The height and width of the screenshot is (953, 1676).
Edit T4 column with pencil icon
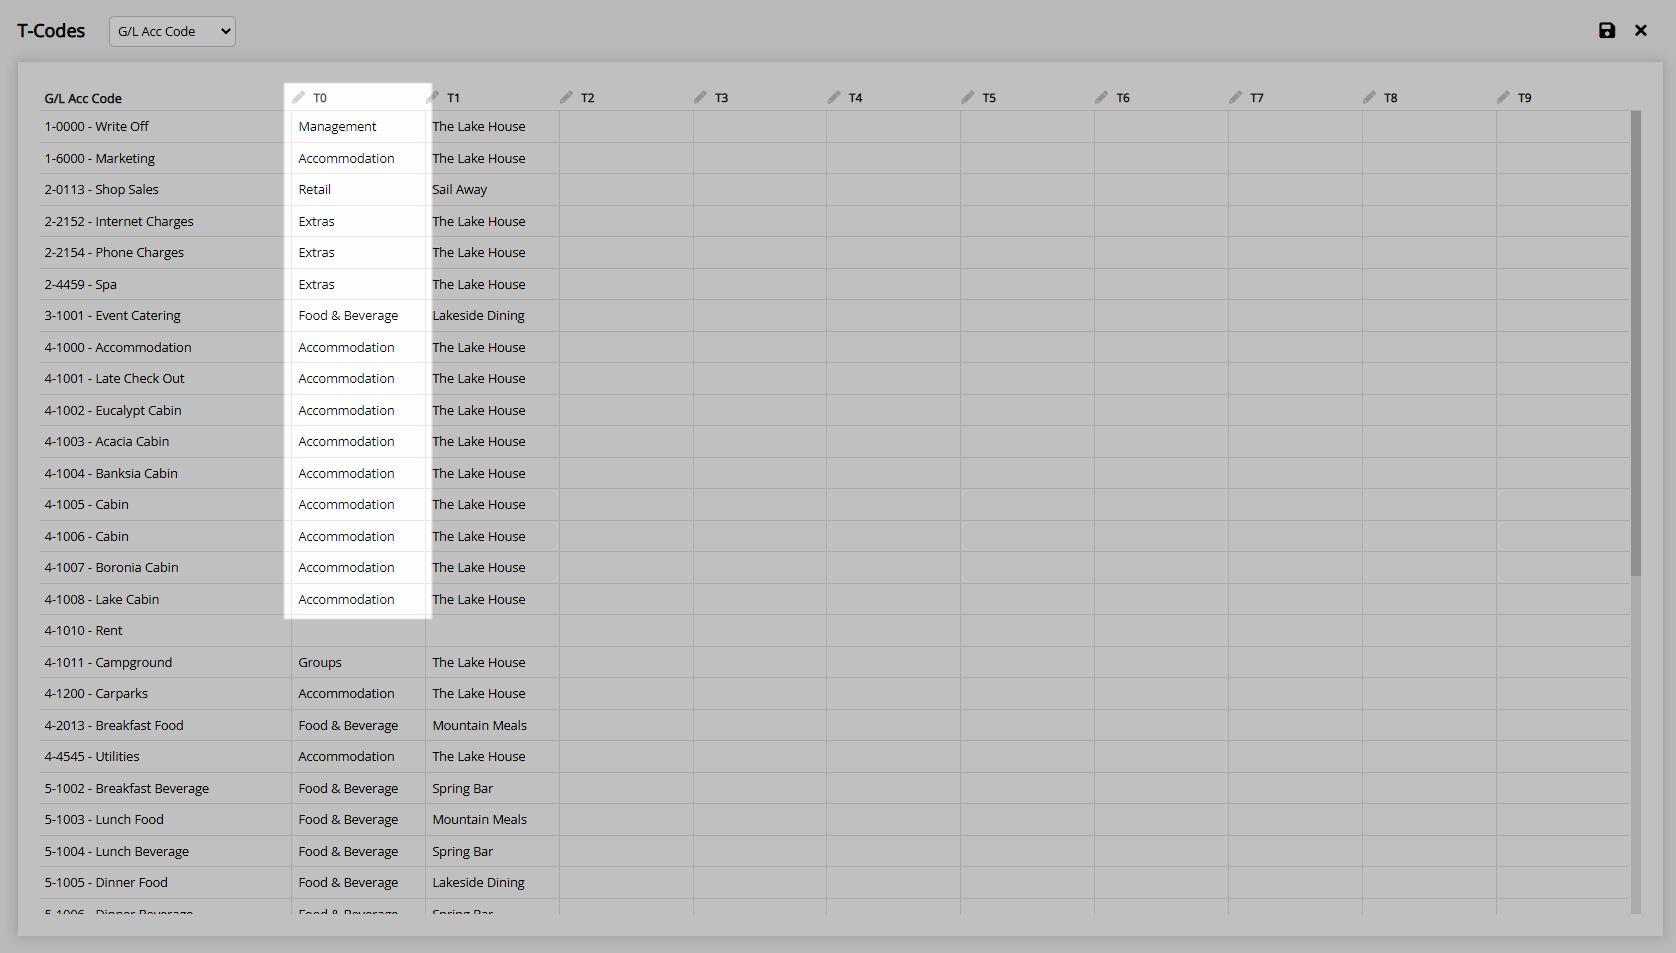pos(835,97)
